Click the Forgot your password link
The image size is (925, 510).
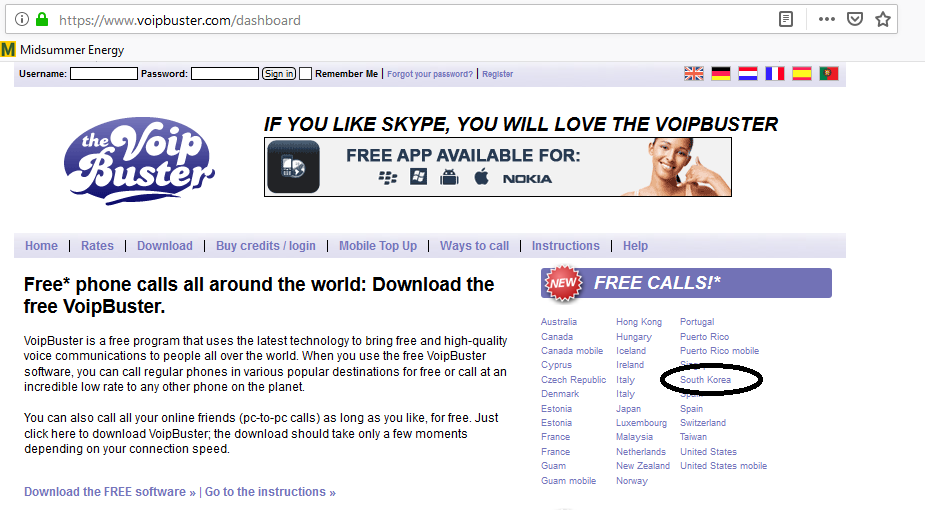point(430,74)
